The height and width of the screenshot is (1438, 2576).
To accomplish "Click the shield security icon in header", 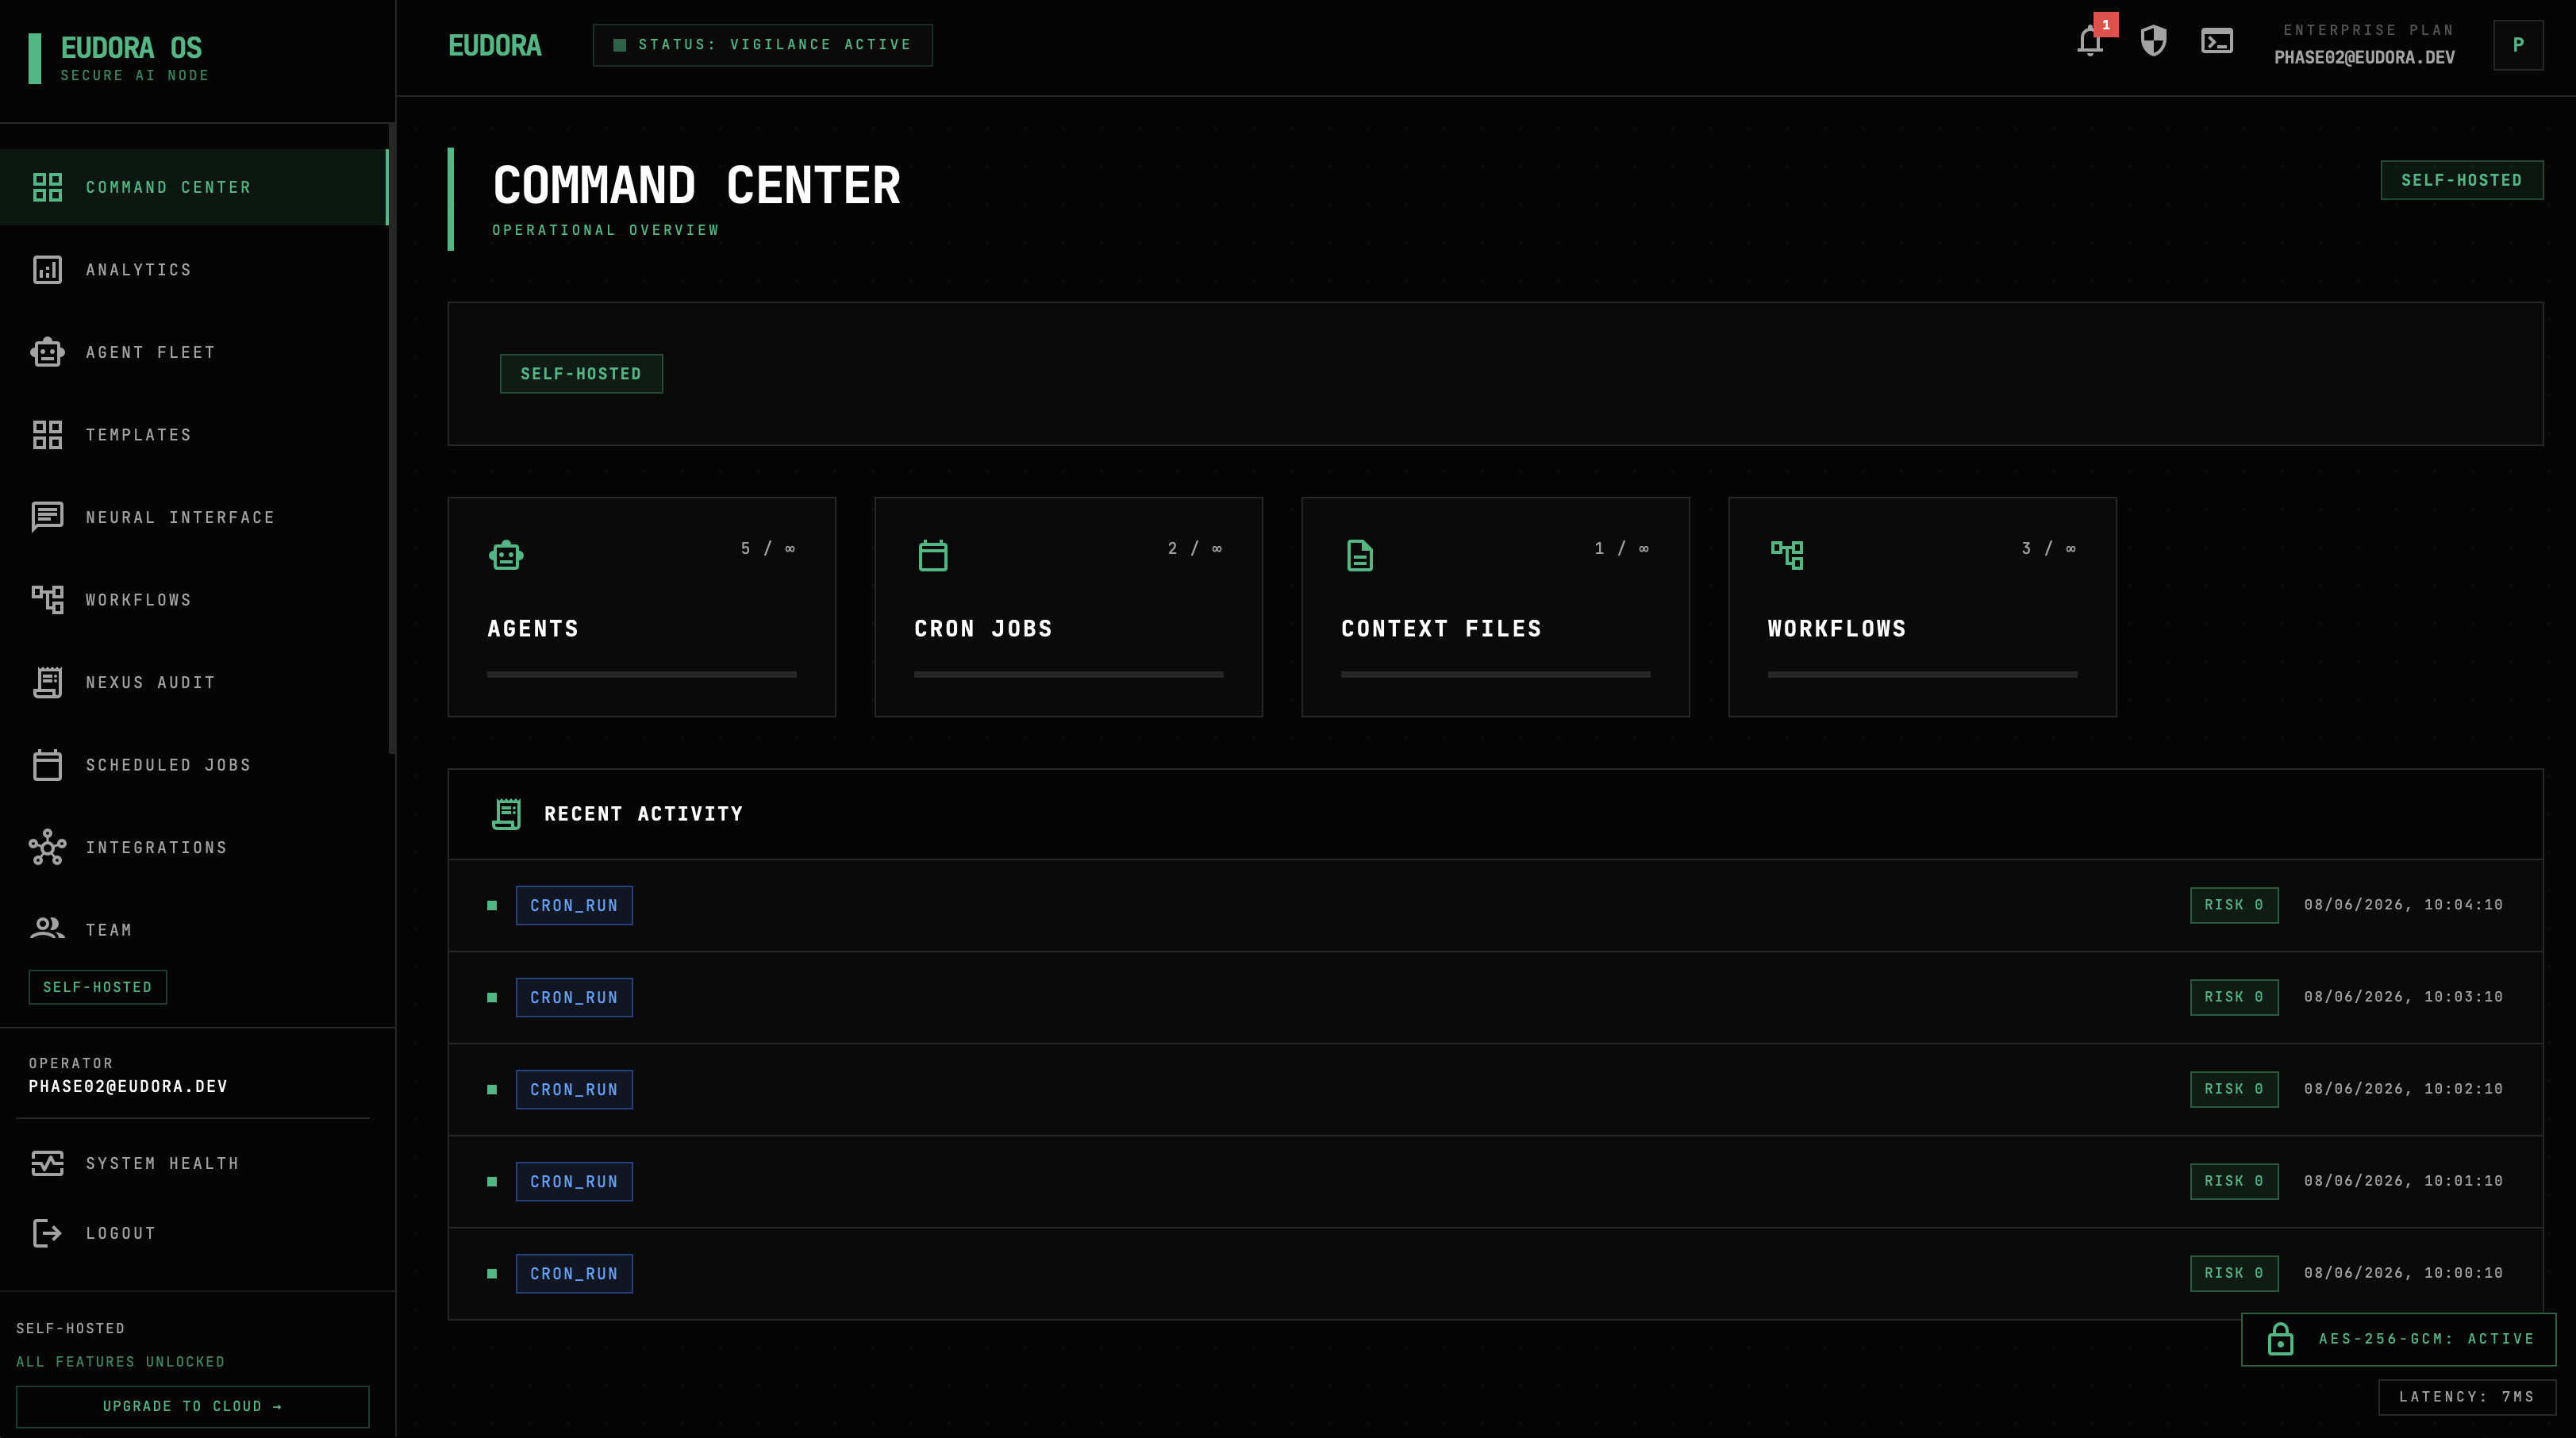I will [2153, 41].
